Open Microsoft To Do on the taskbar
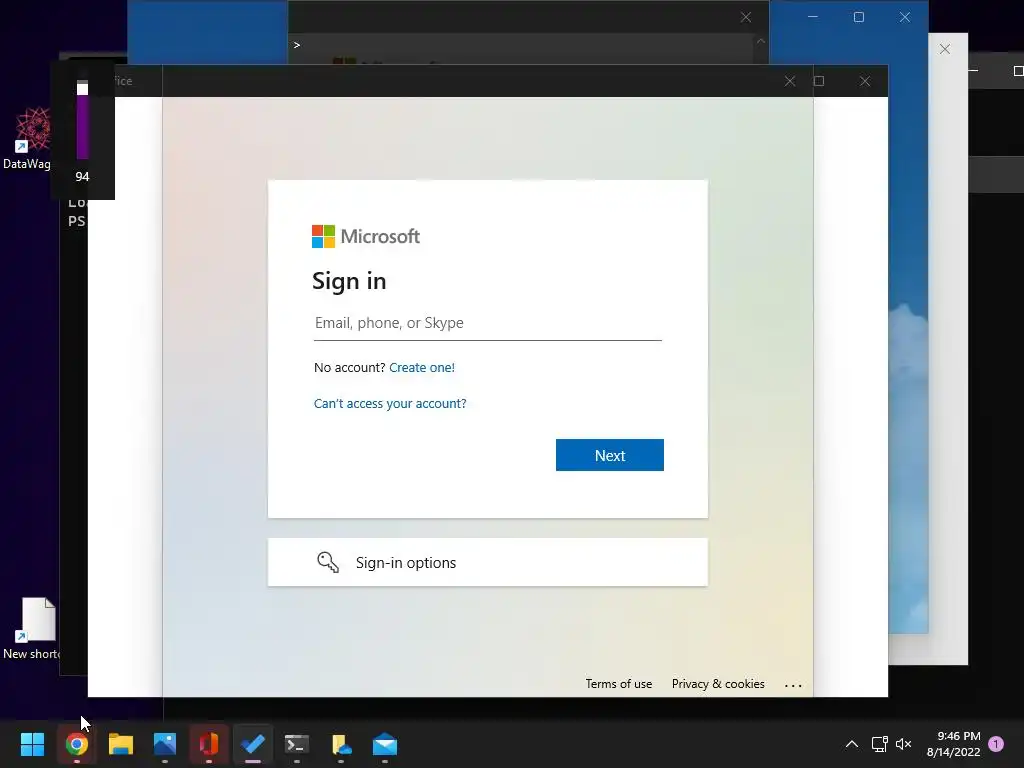This screenshot has height=768, width=1024. (253, 744)
